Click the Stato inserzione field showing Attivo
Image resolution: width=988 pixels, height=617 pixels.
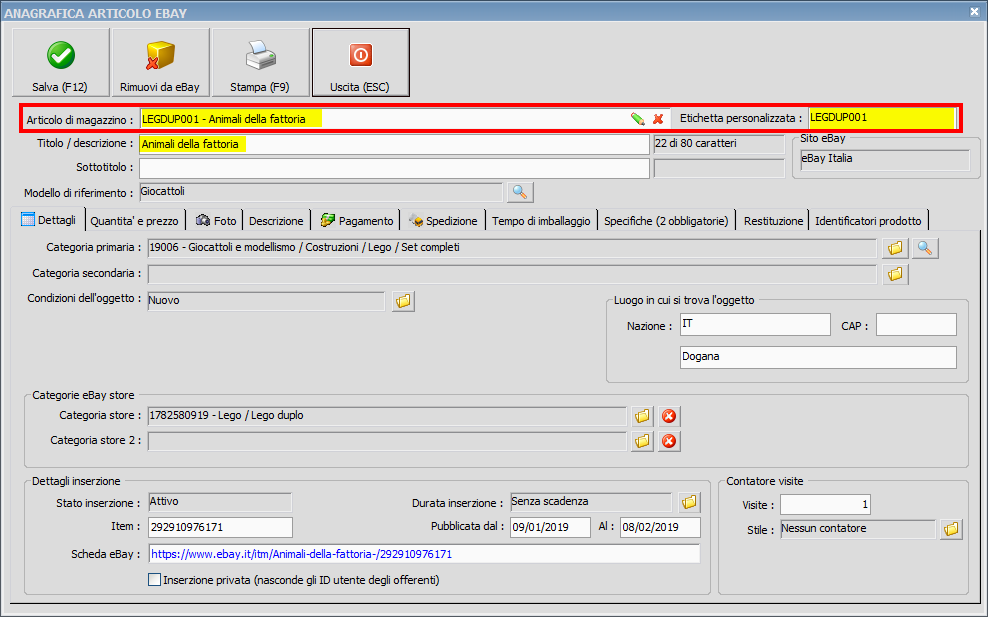click(220, 502)
